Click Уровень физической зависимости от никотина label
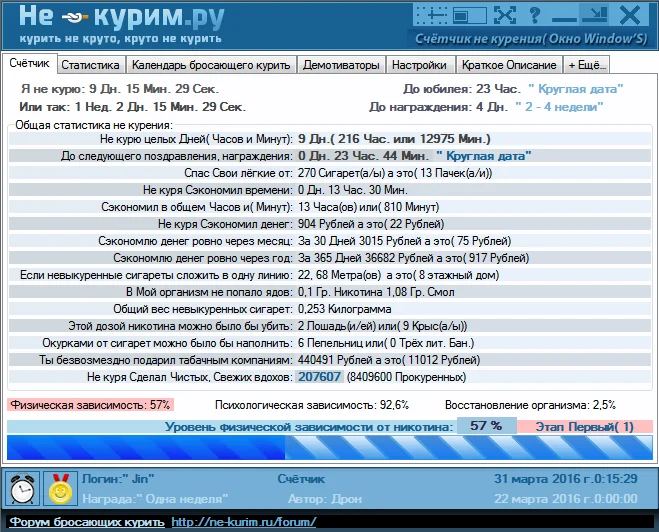The width and height of the screenshot is (659, 532). 309,427
